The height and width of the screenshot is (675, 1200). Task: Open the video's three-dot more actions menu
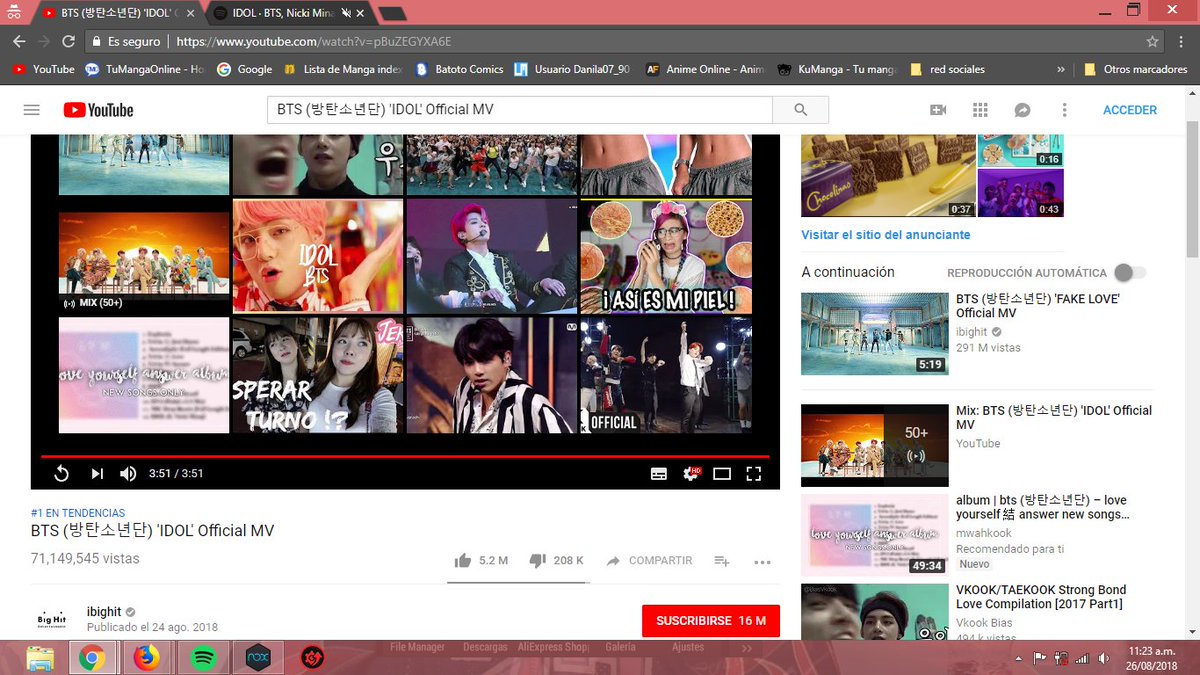pos(762,562)
